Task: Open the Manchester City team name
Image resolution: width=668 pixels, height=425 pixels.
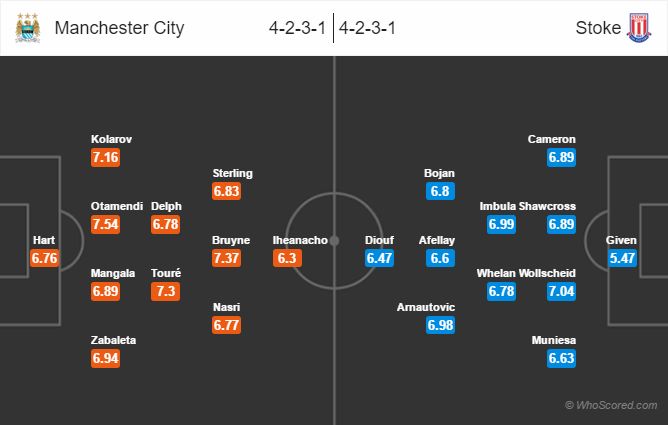Action: [119, 28]
